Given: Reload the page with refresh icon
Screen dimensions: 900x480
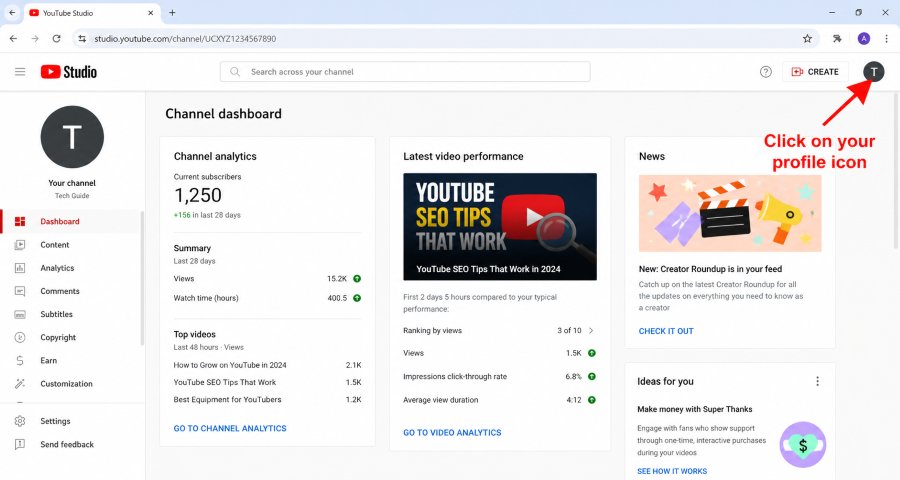Looking at the screenshot, I should [56, 38].
